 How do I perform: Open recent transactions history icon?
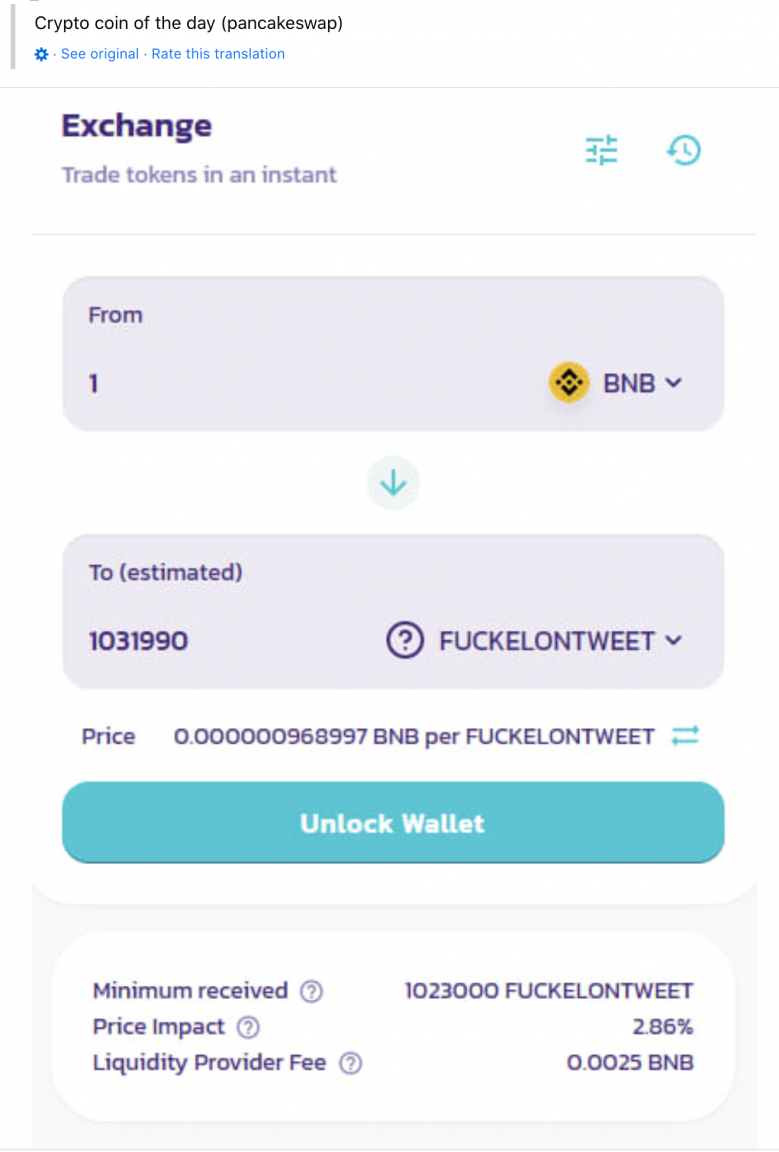coord(683,150)
